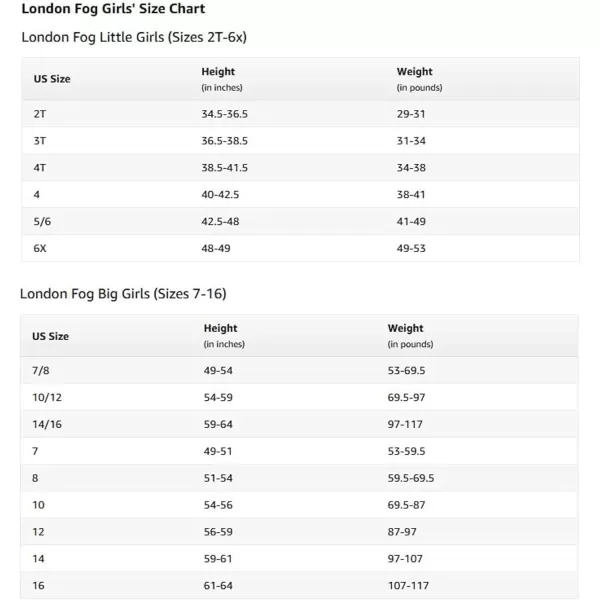Click the 14/16 size cell
This screenshot has width=600, height=600.
(47, 424)
